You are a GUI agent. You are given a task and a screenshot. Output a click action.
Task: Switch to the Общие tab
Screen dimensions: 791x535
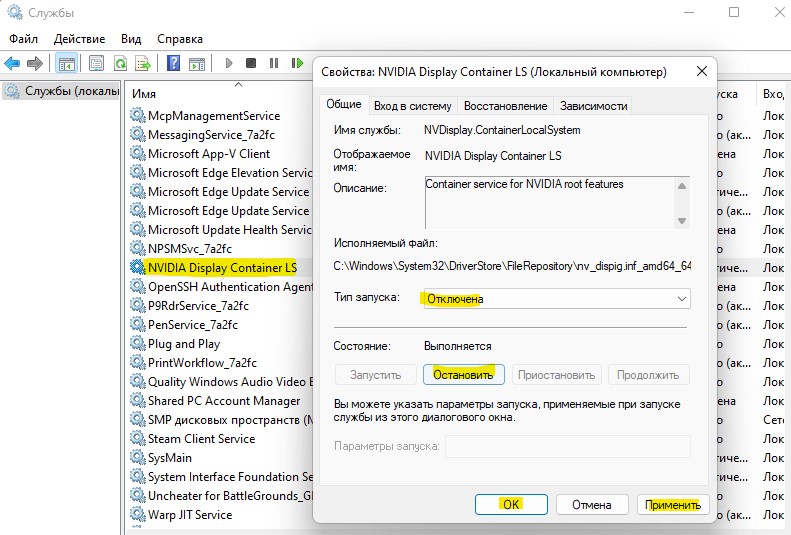click(x=344, y=104)
